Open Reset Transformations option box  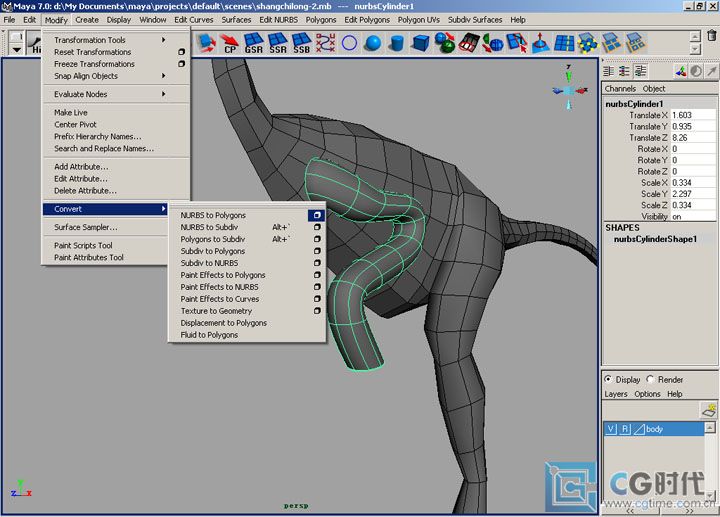click(x=181, y=52)
